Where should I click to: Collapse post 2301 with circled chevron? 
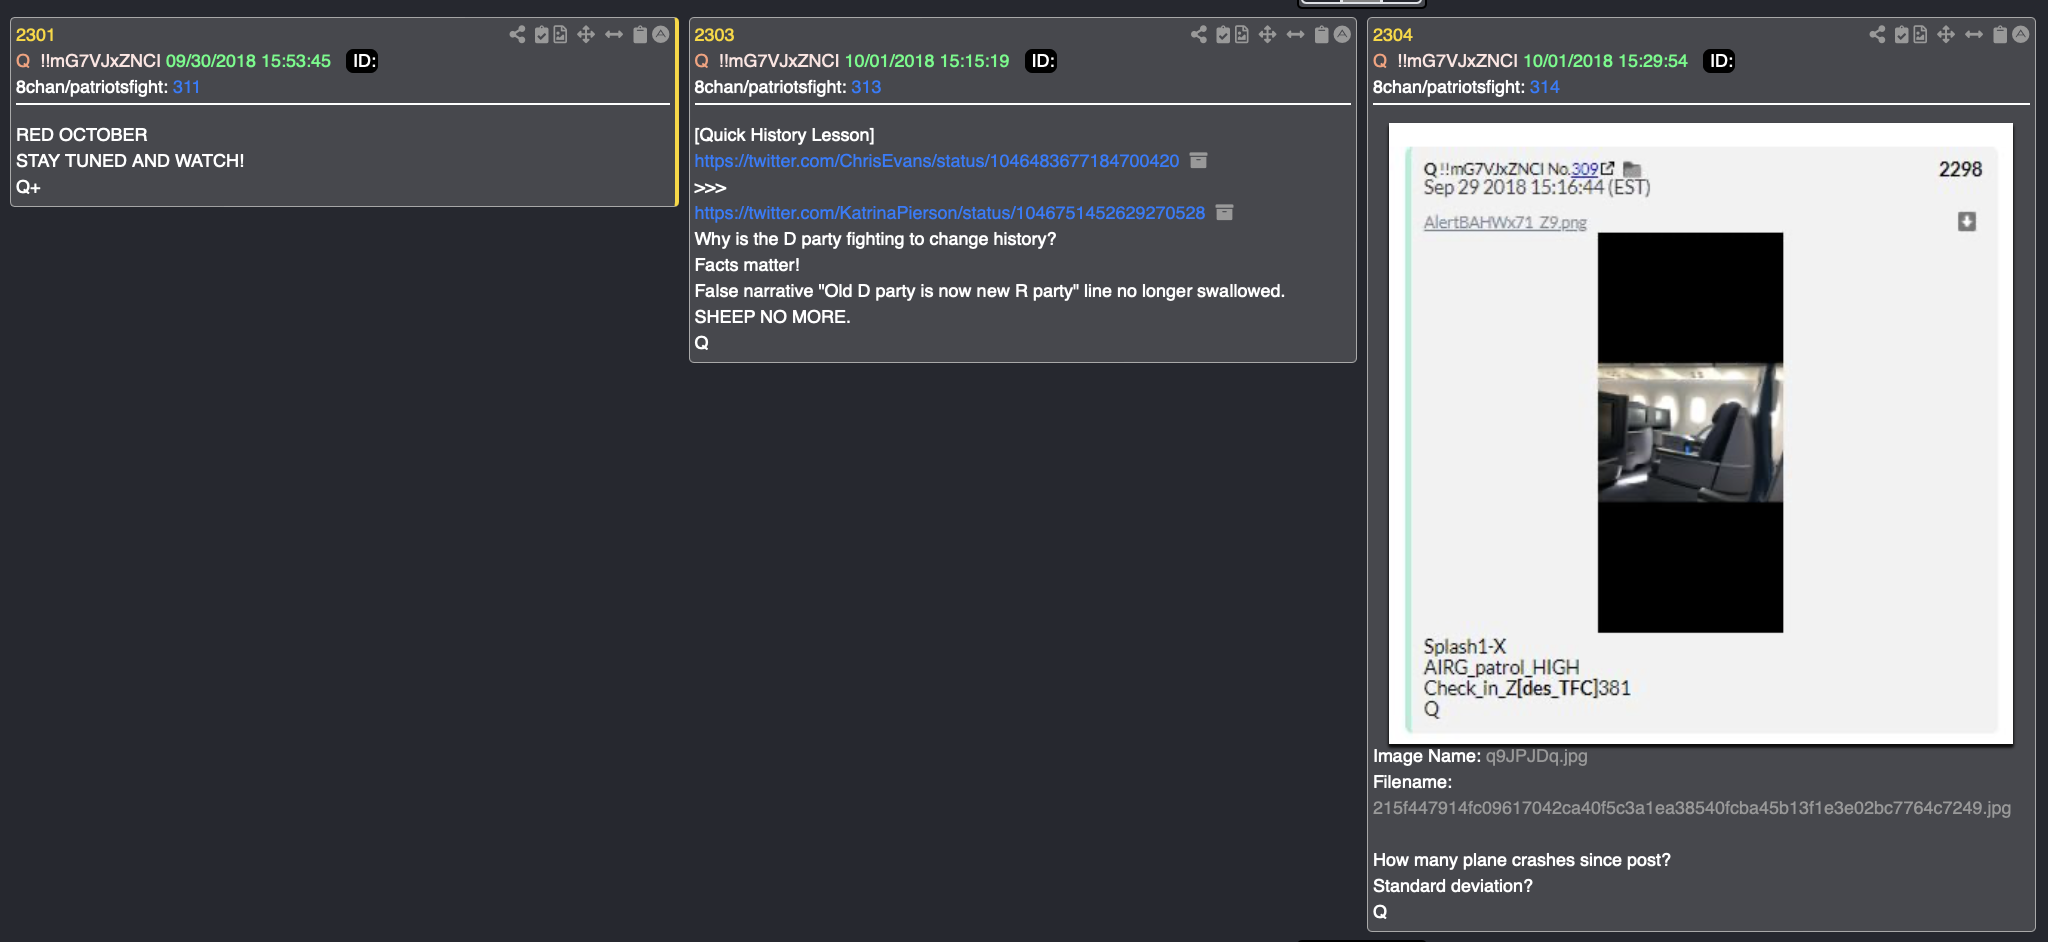[661, 35]
